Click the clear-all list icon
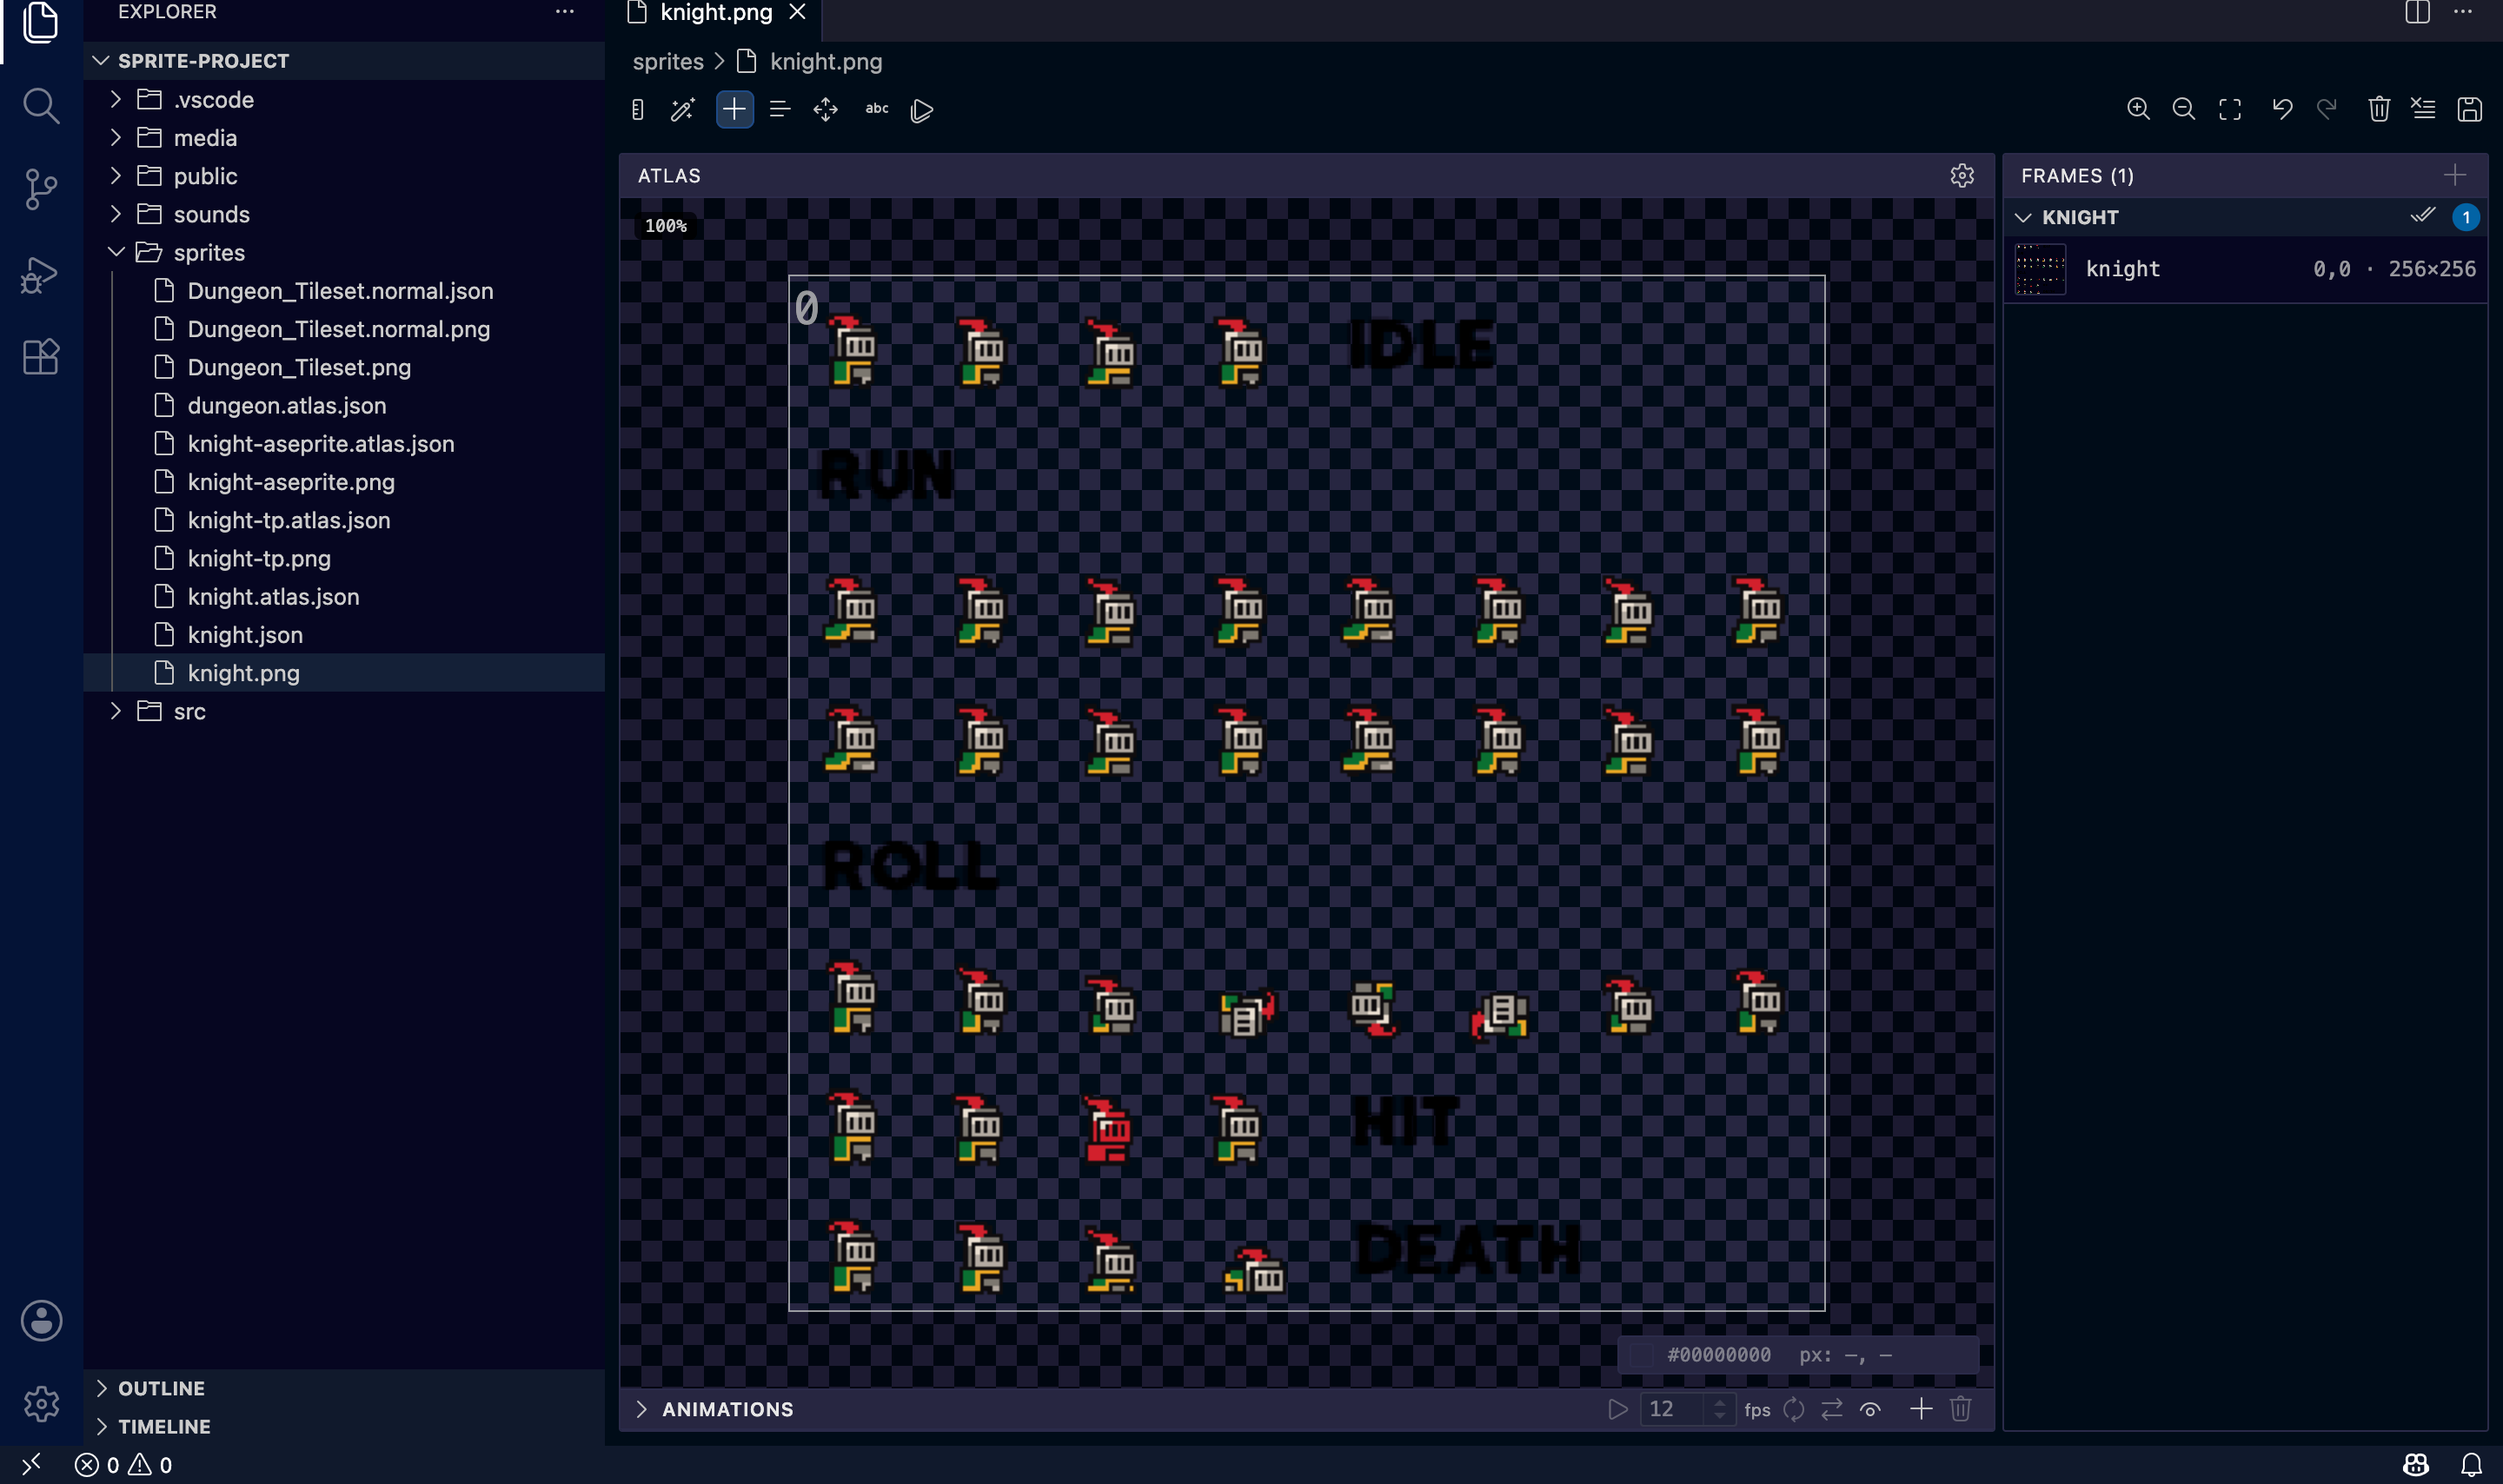 click(2424, 109)
